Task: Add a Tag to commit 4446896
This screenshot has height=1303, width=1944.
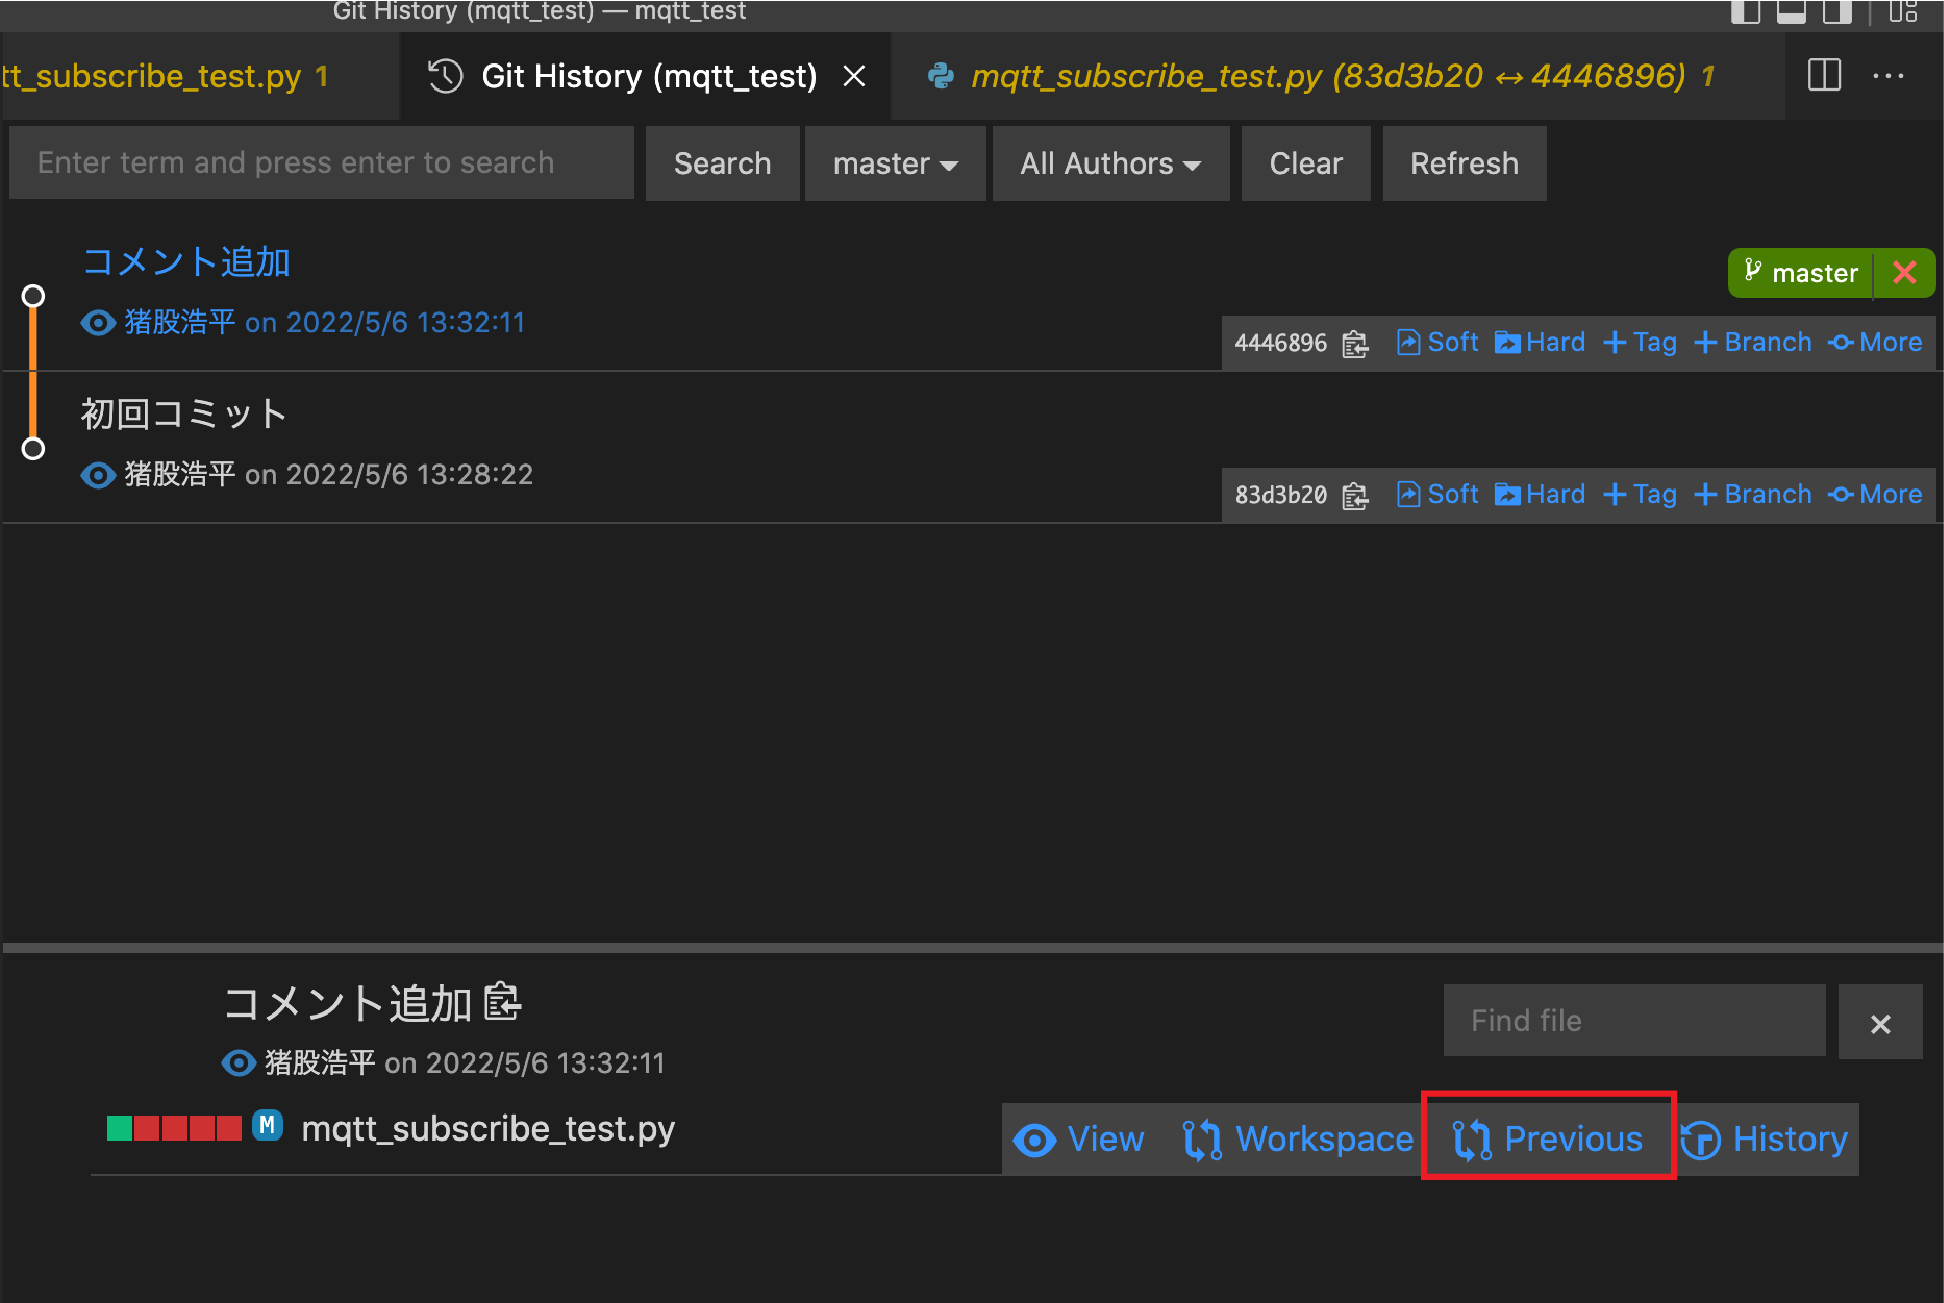Action: (1640, 343)
